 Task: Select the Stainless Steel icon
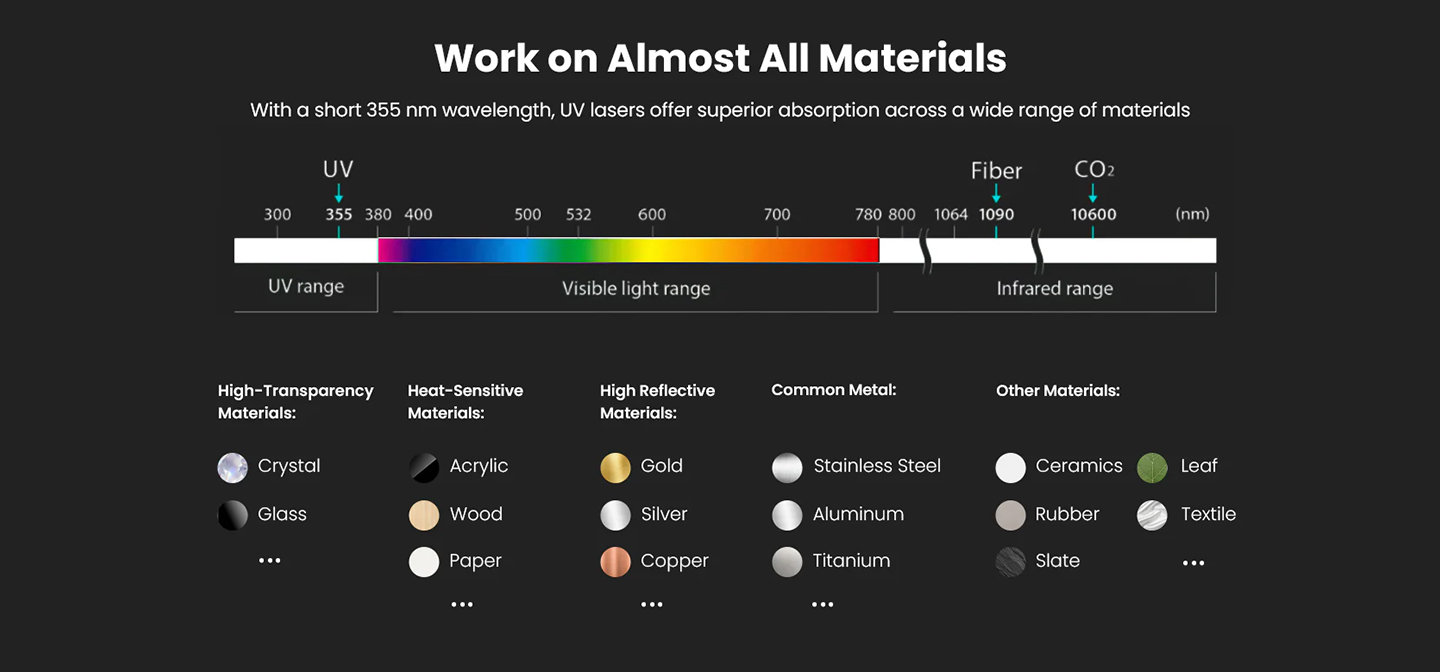click(787, 467)
